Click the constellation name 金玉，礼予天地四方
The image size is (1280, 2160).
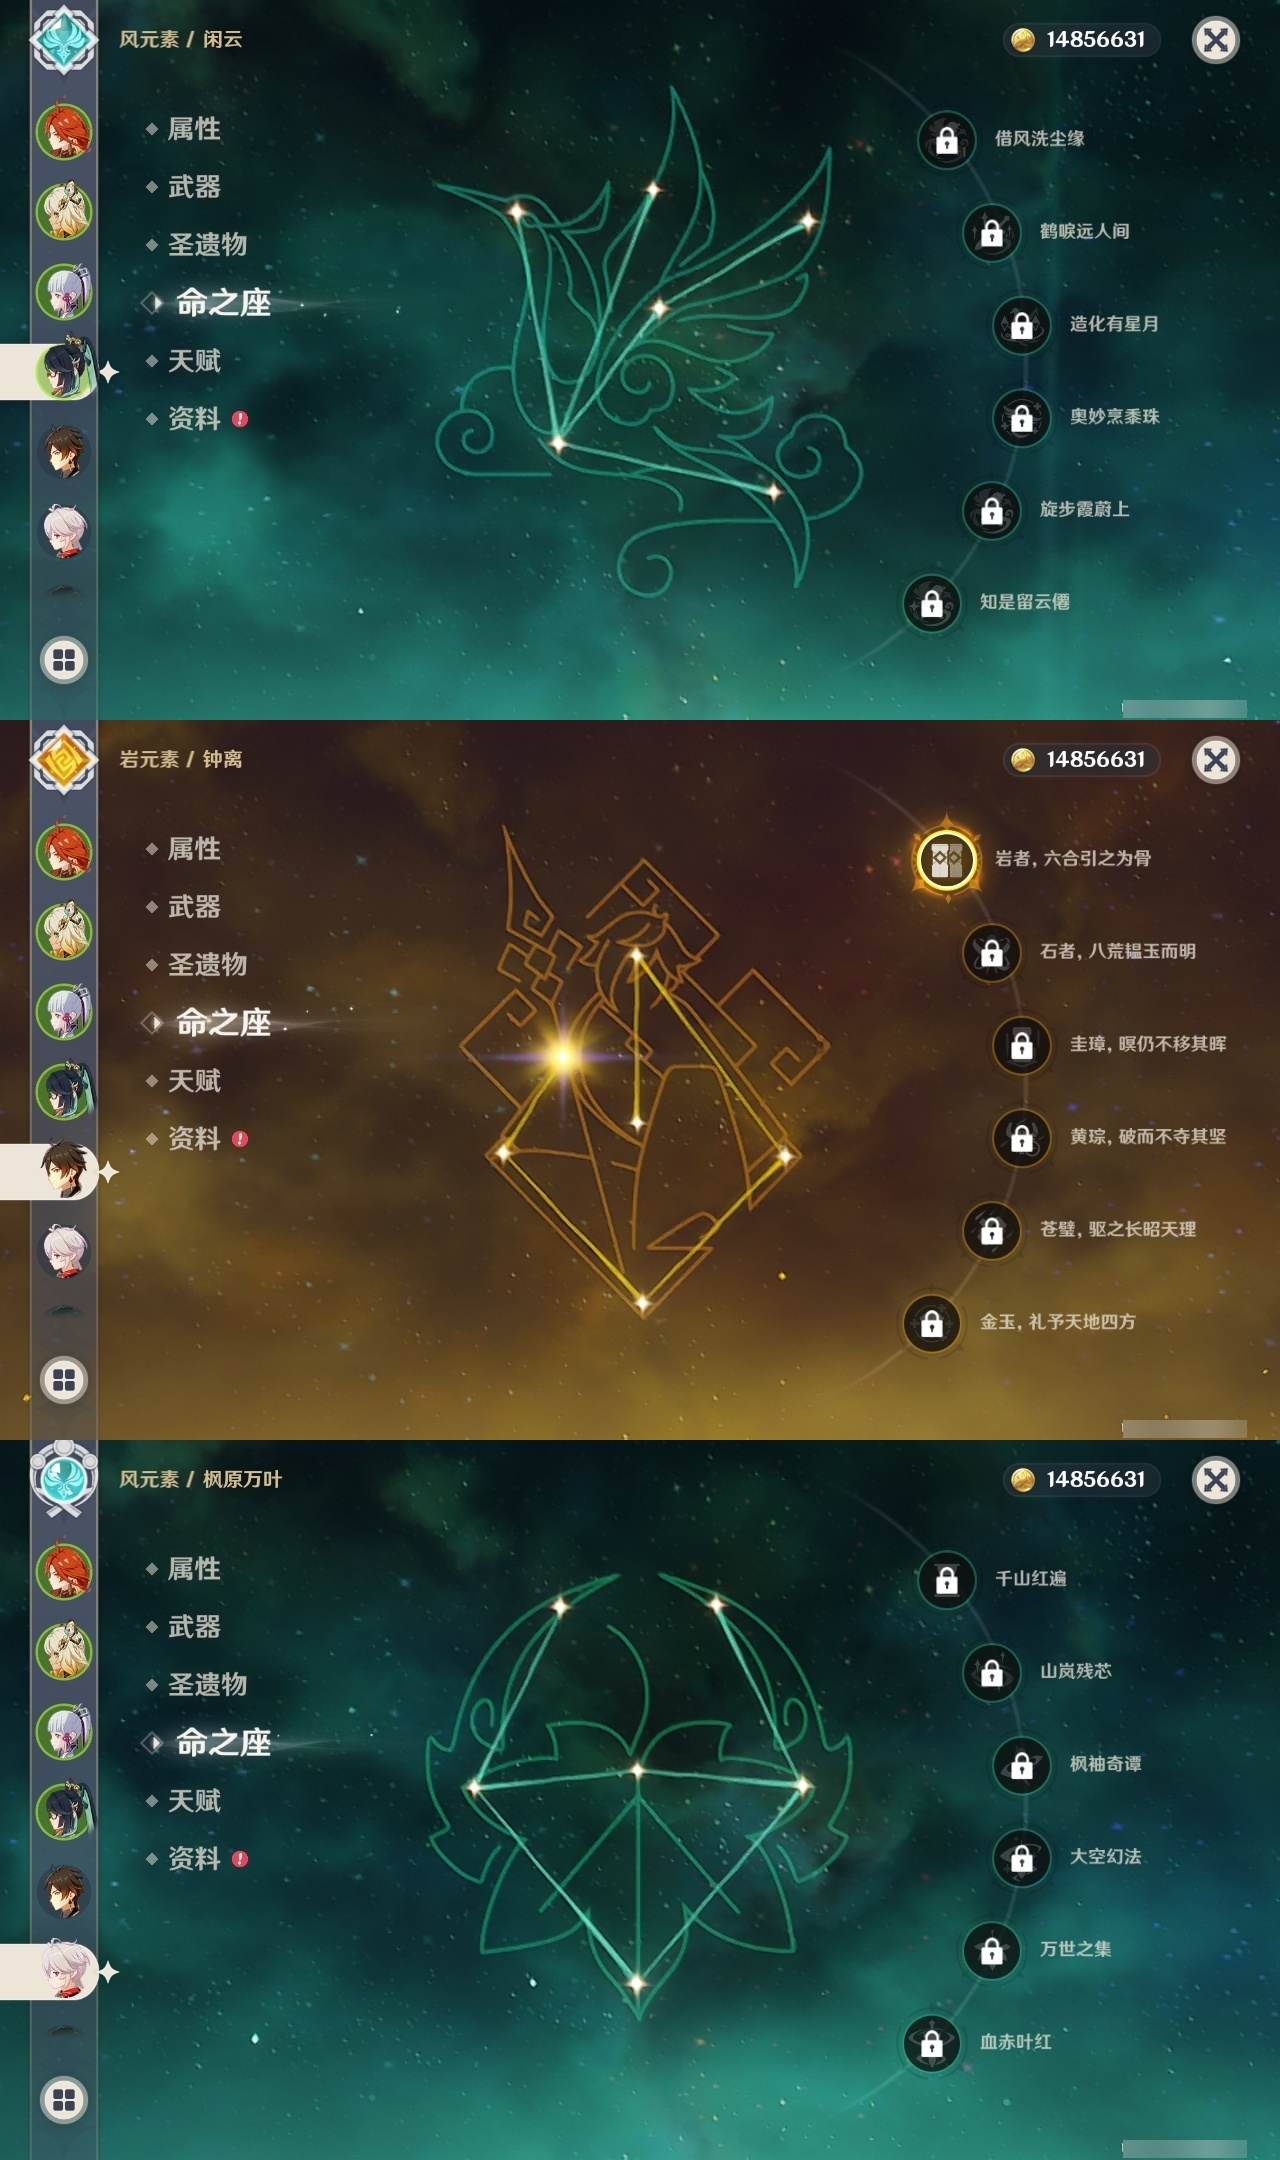[1057, 1322]
